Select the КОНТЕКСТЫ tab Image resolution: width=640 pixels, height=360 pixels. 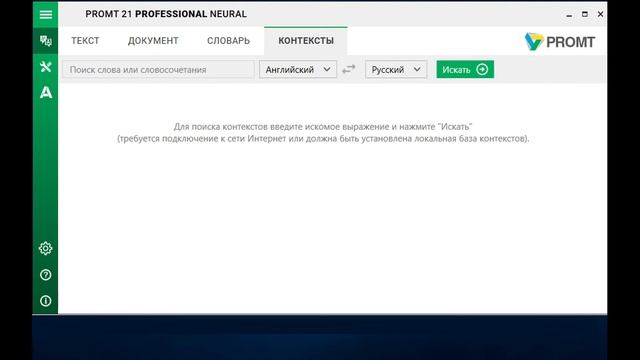coord(306,41)
